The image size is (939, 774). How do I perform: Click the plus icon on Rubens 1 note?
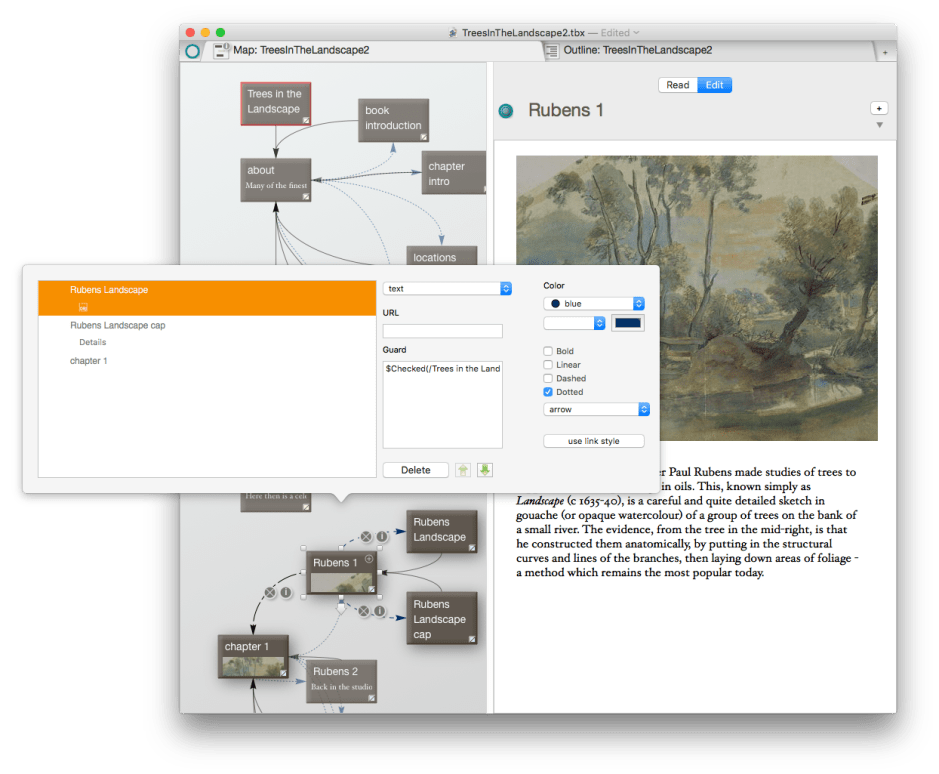tap(368, 560)
